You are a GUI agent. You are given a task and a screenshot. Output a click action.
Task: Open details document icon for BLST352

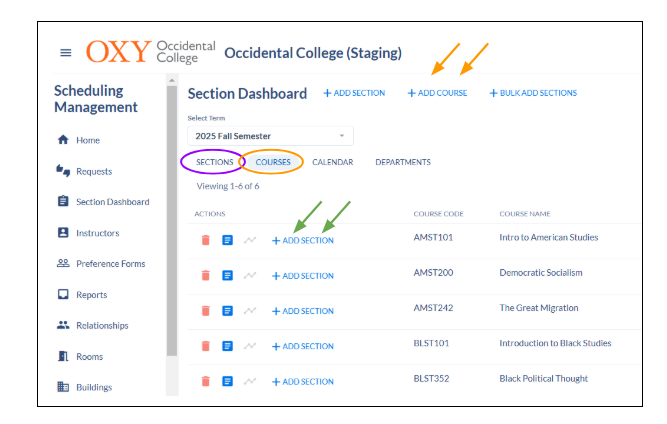pyautogui.click(x=228, y=381)
